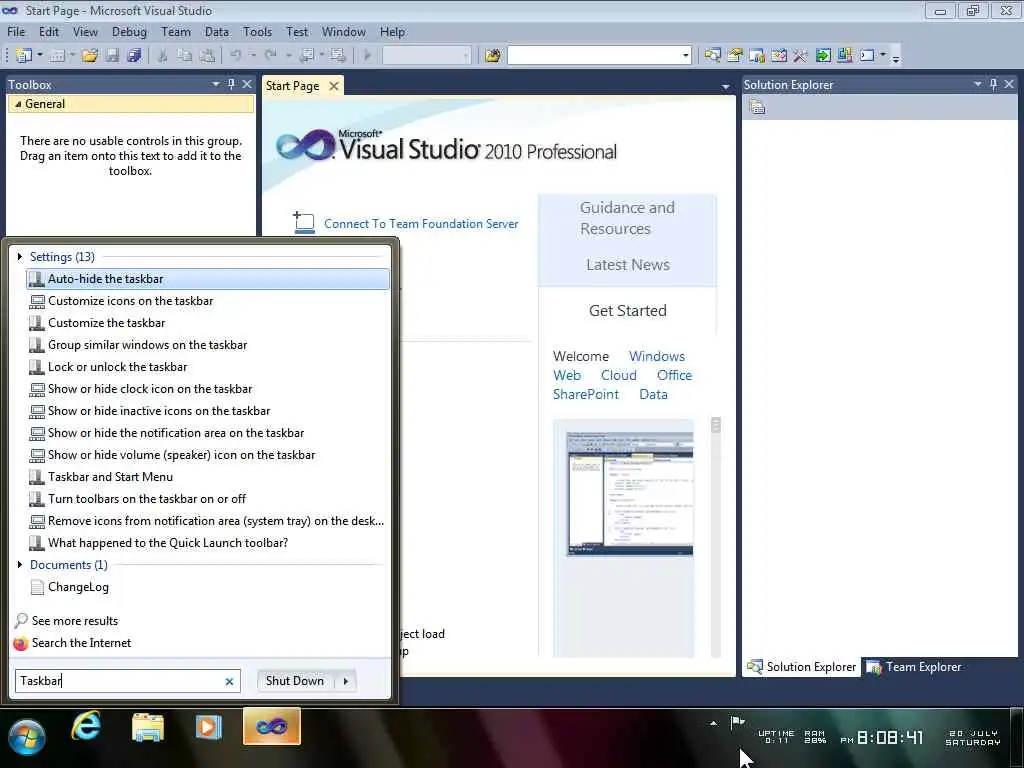This screenshot has width=1024, height=768.
Task: Toggle the Toolbox panel auto-hide pin
Action: (231, 84)
